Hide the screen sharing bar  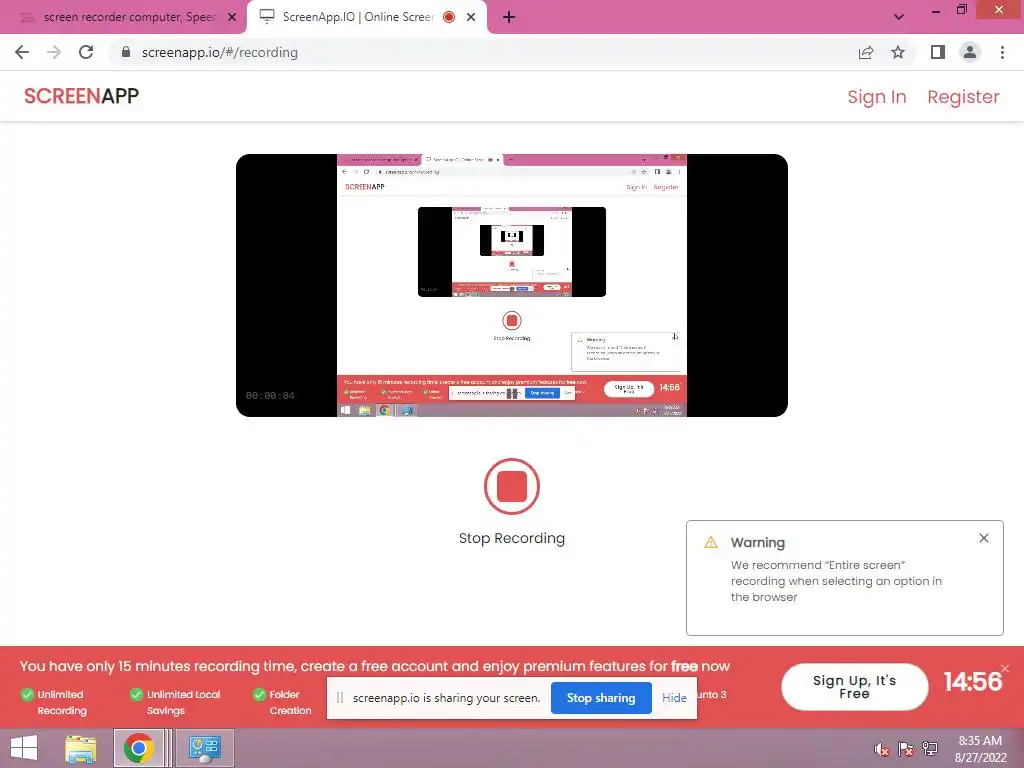coord(674,697)
